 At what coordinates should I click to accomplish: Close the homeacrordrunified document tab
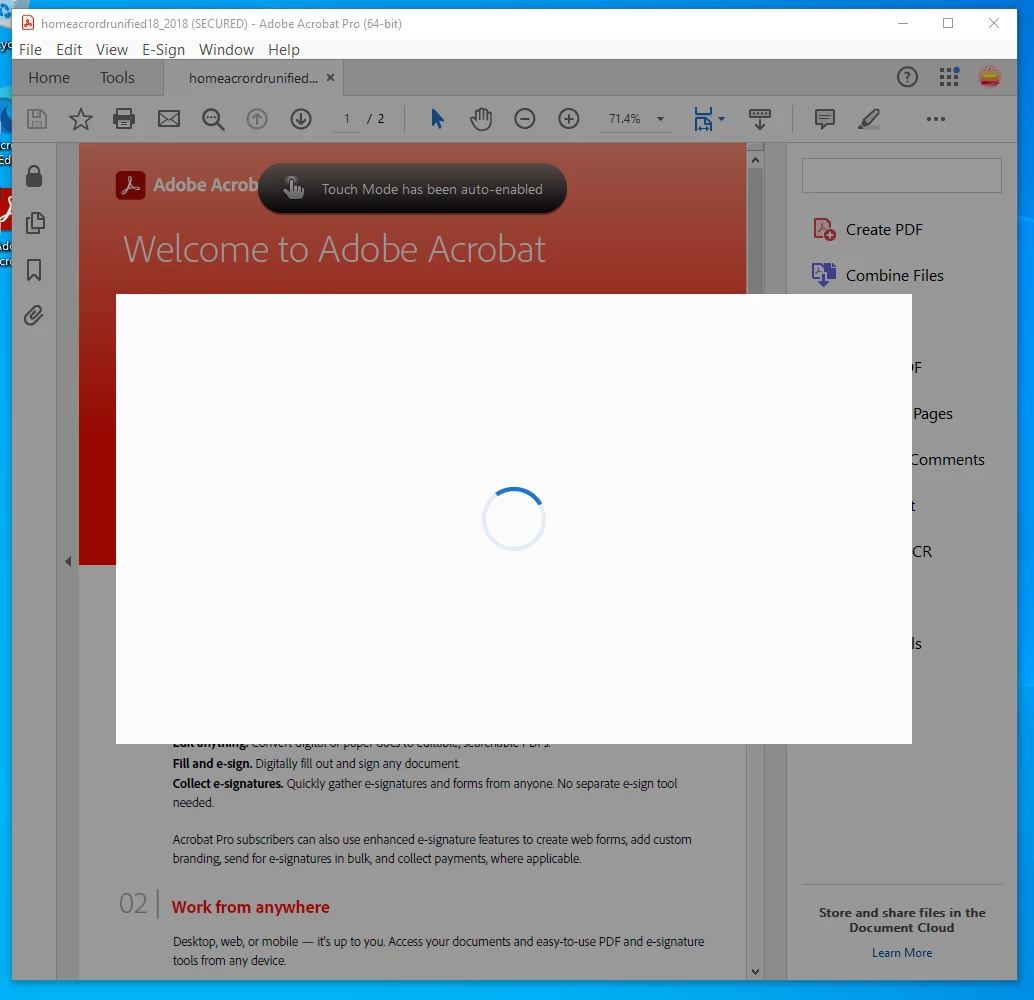[x=330, y=78]
